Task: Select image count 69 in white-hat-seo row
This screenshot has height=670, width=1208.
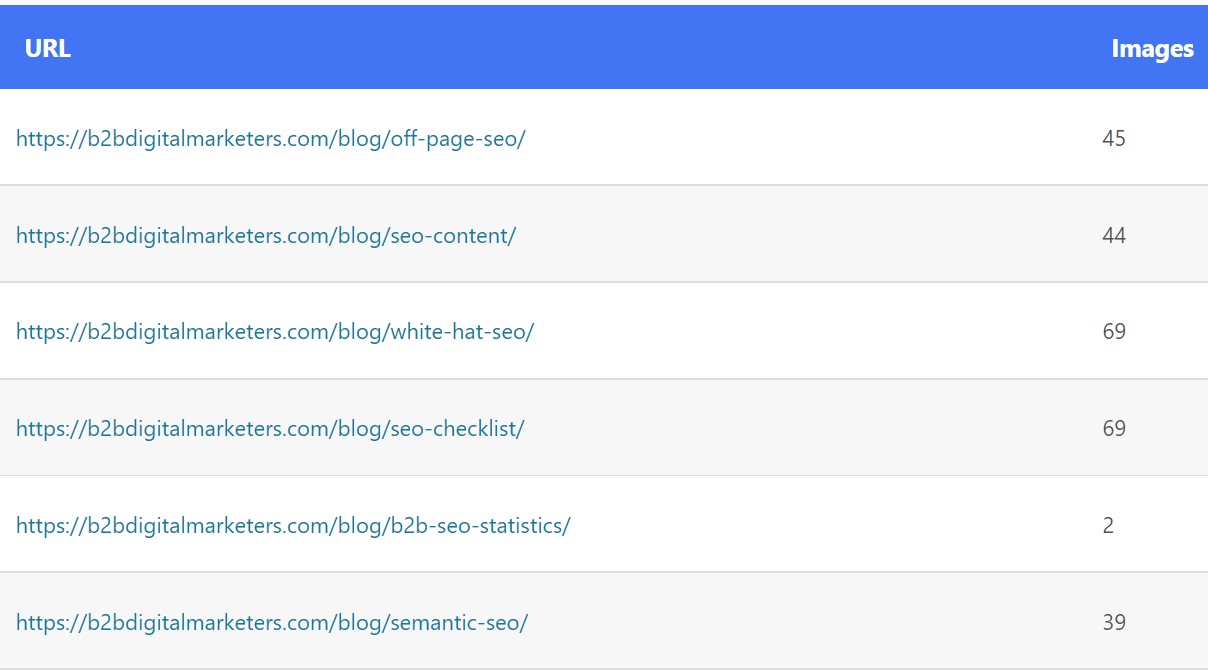Action: [1114, 332]
